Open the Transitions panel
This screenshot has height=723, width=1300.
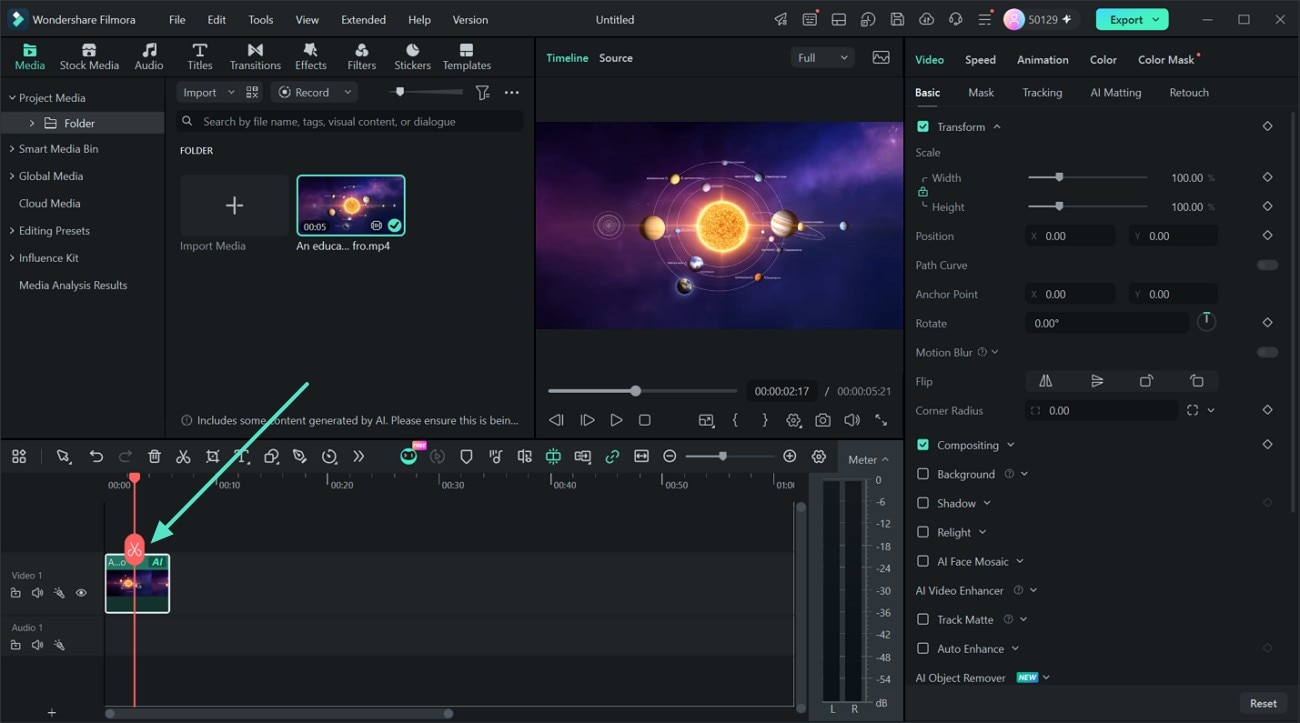point(255,57)
